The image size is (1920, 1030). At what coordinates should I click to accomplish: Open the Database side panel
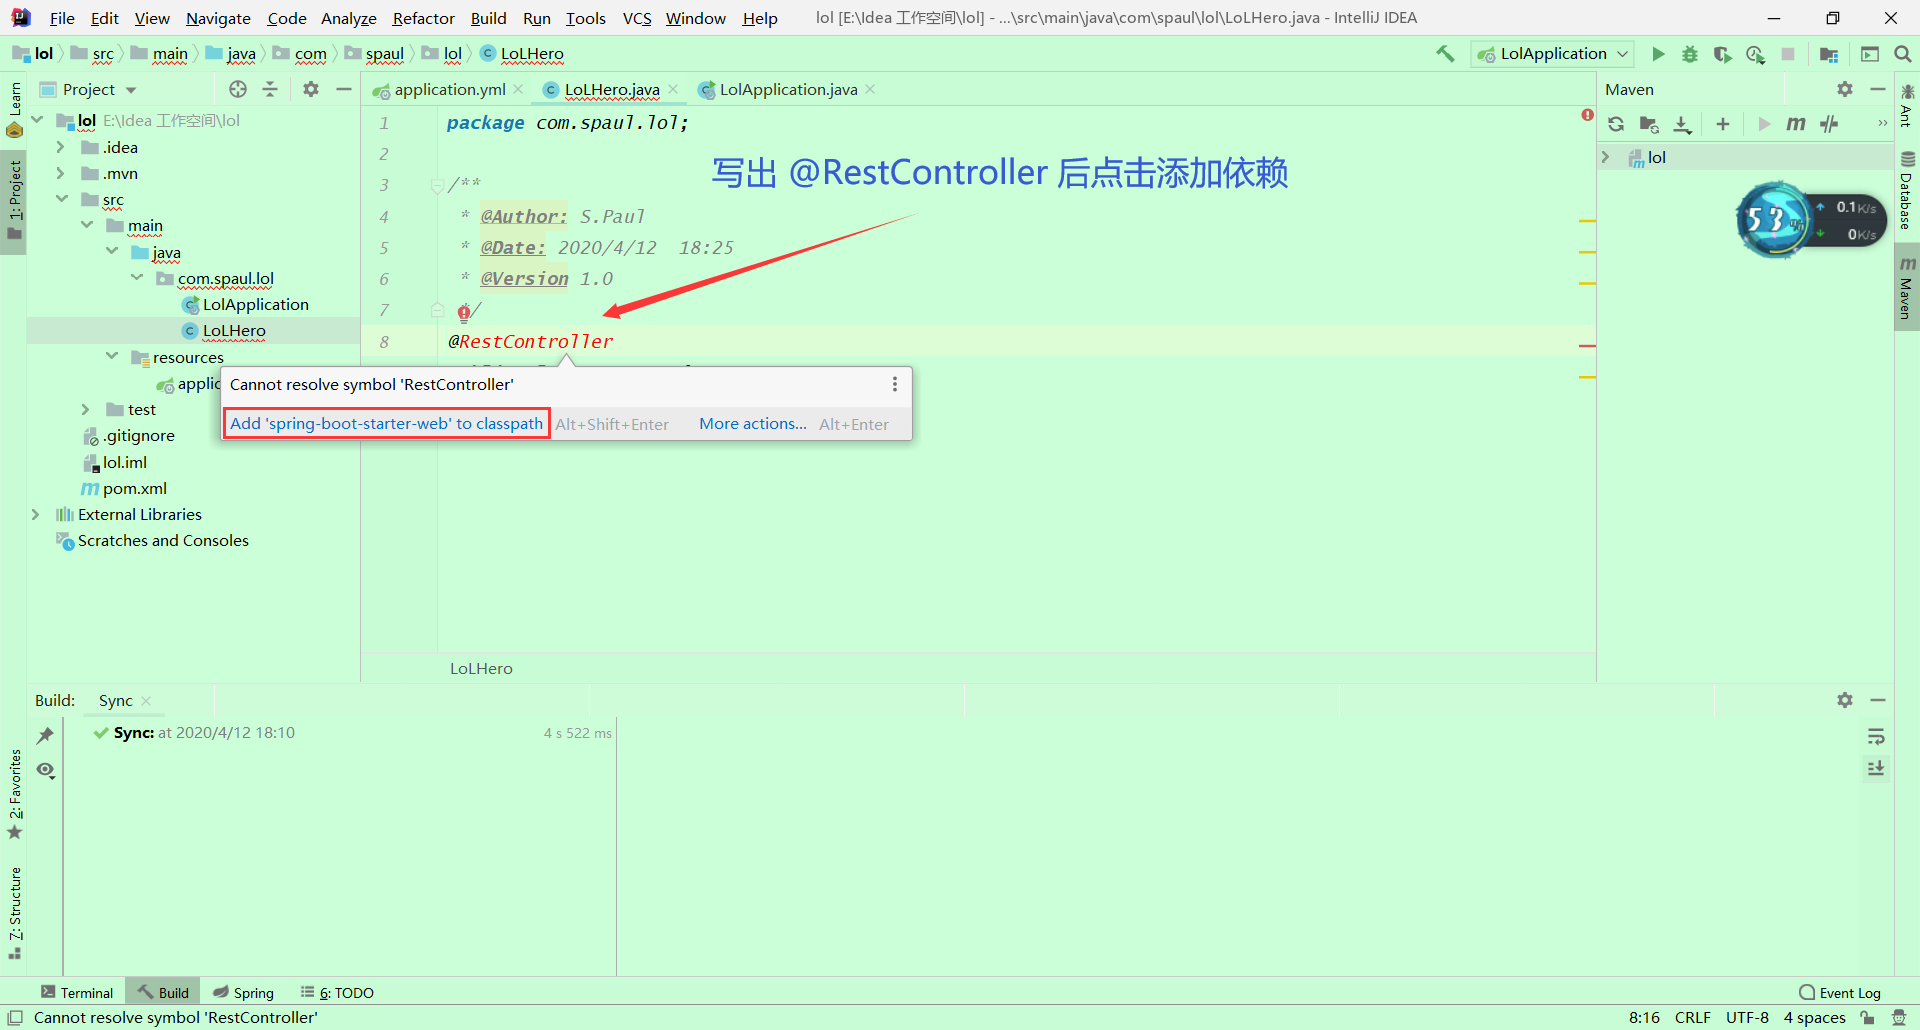pos(1907,191)
